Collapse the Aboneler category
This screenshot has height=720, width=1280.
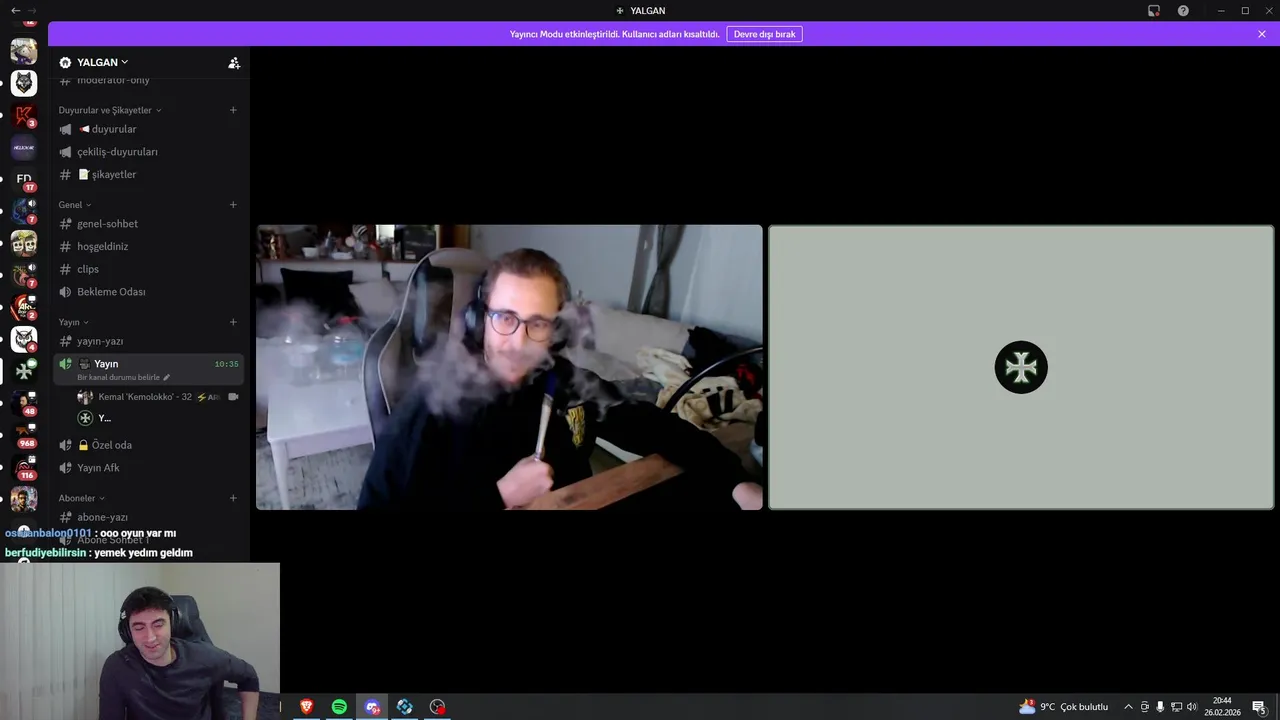[82, 498]
